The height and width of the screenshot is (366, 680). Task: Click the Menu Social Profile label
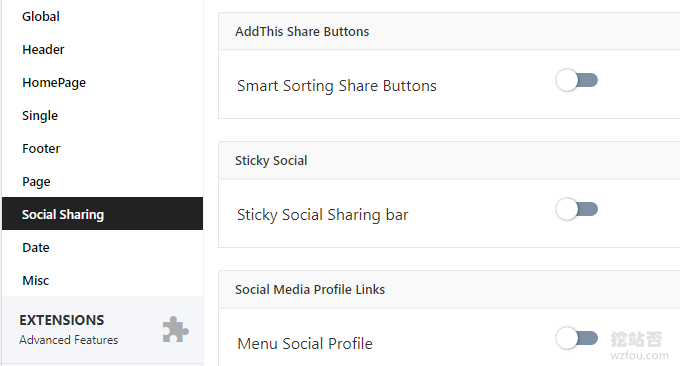305,343
